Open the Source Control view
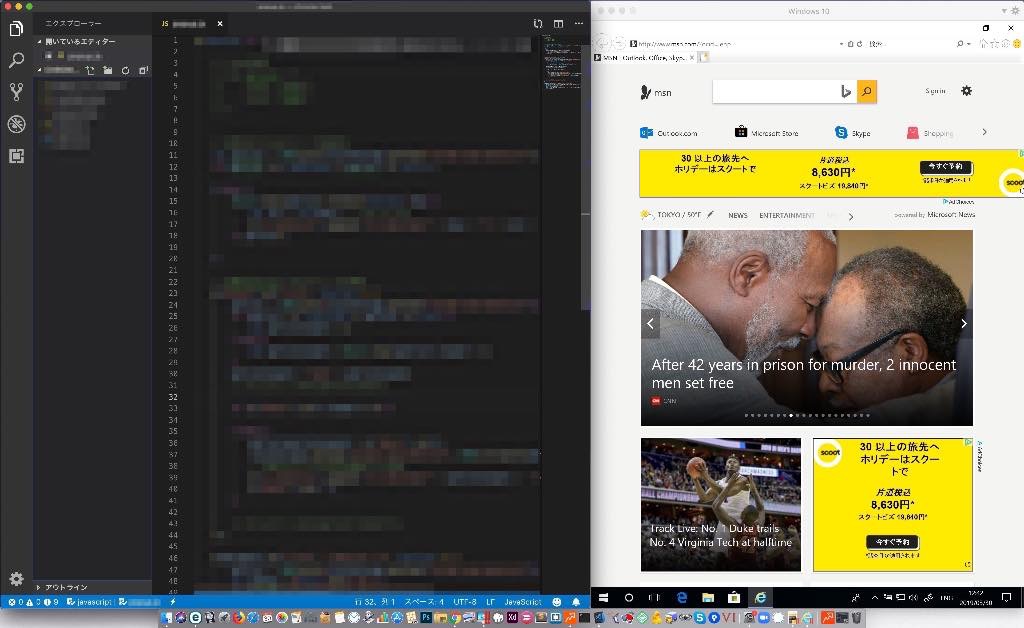1024x628 pixels. (x=16, y=92)
